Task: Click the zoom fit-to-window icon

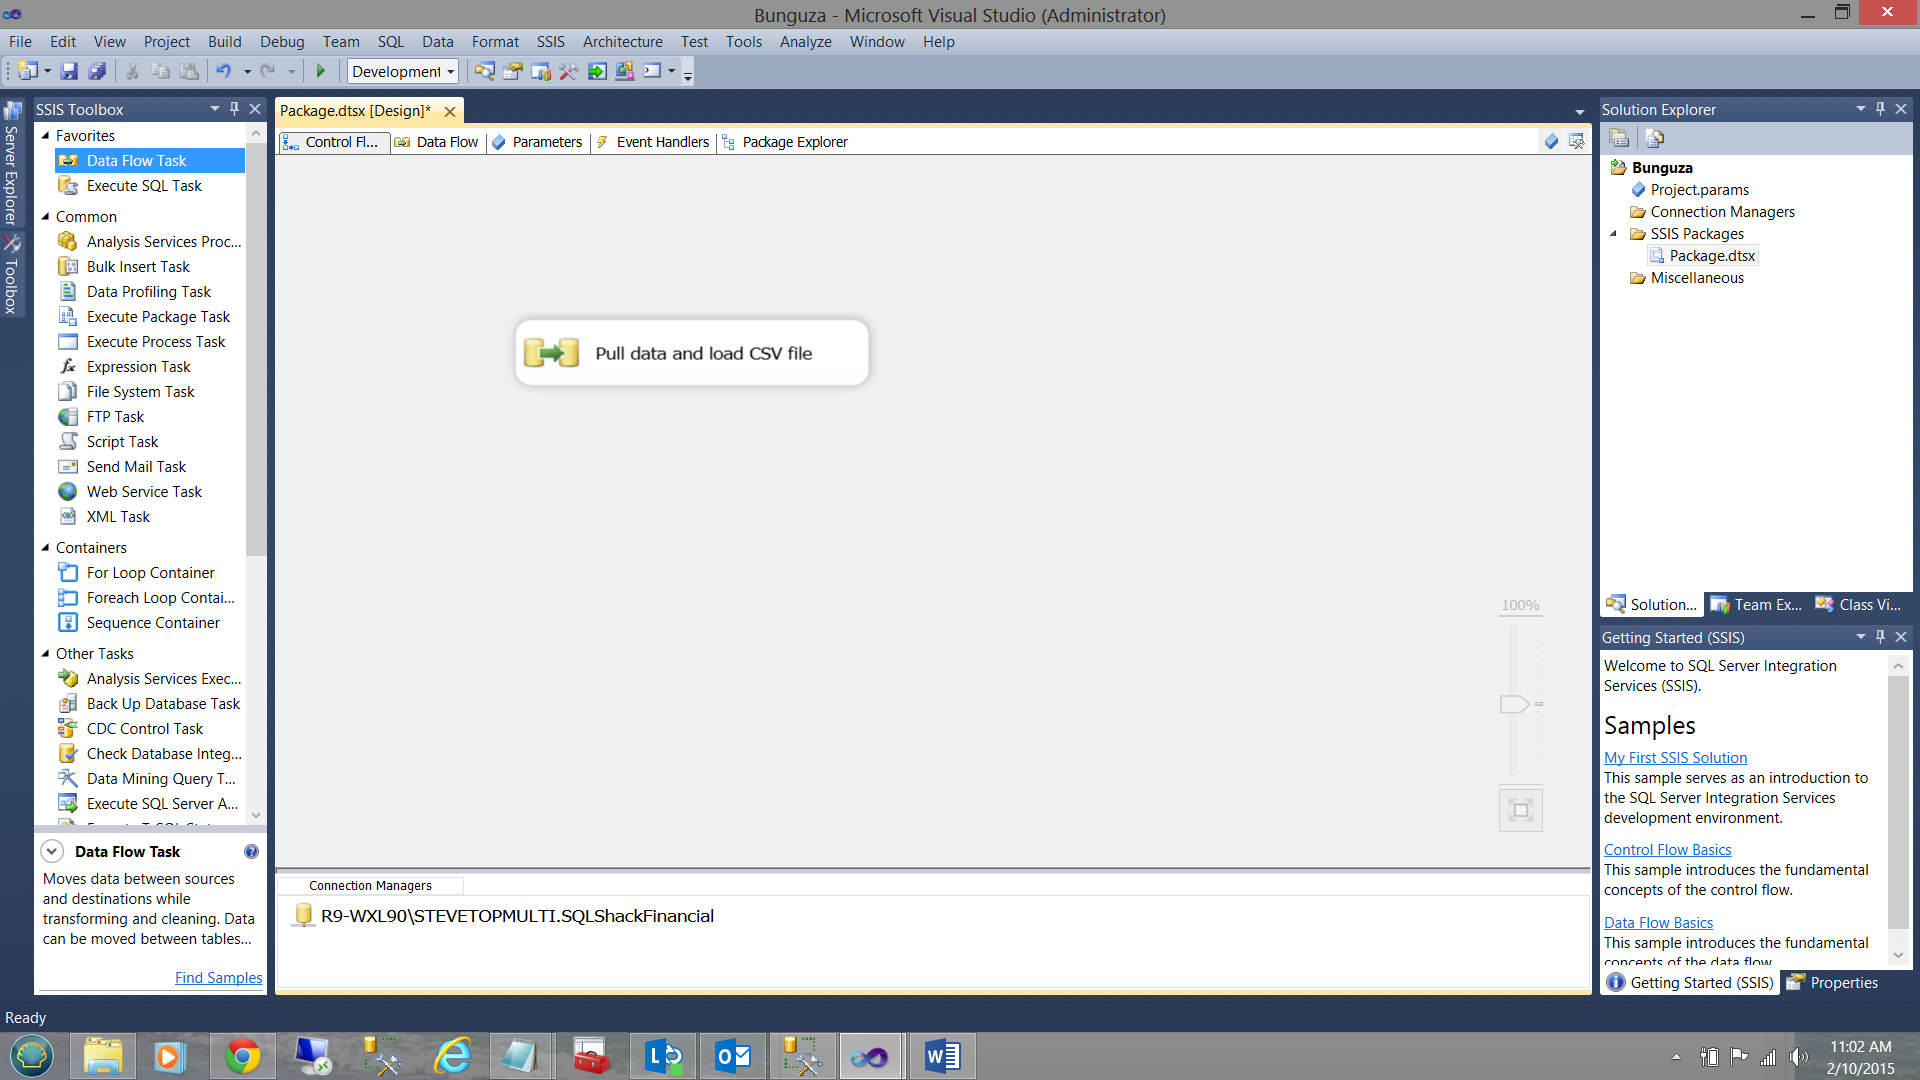Action: pyautogui.click(x=1520, y=810)
